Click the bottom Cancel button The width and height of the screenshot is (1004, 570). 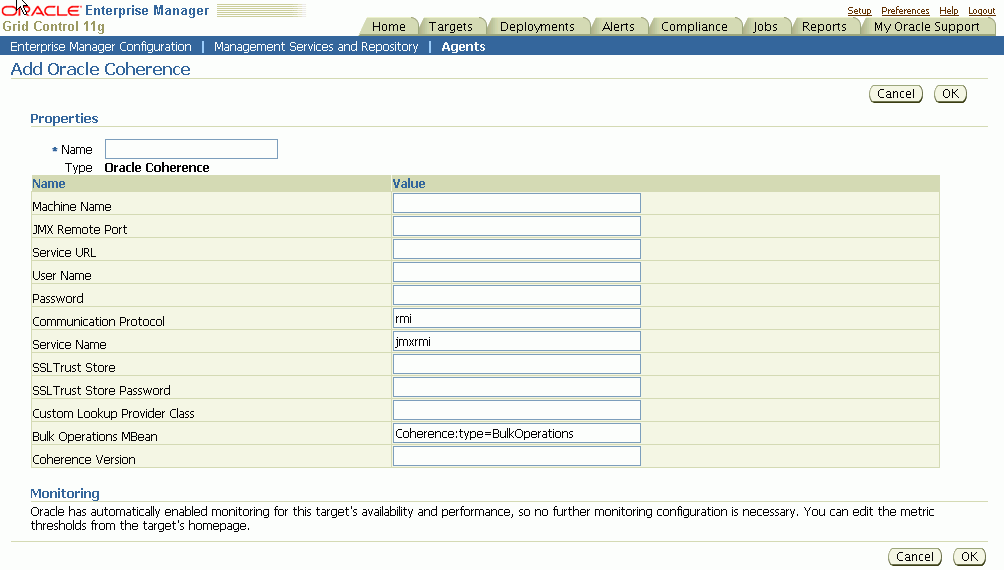(x=915, y=557)
